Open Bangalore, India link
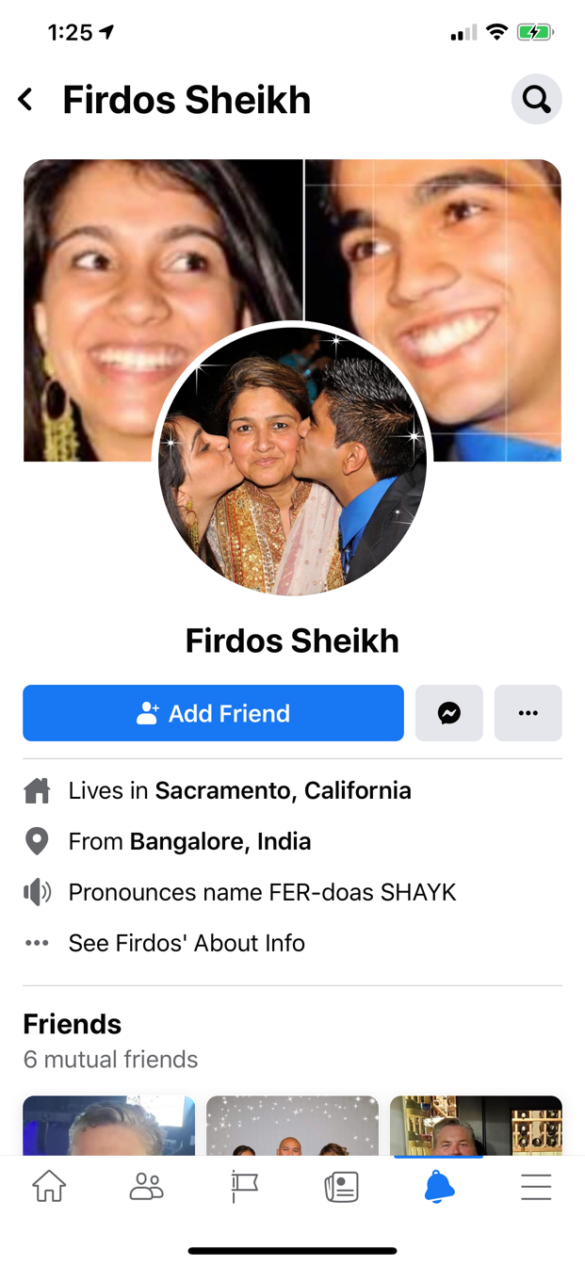 coord(220,842)
